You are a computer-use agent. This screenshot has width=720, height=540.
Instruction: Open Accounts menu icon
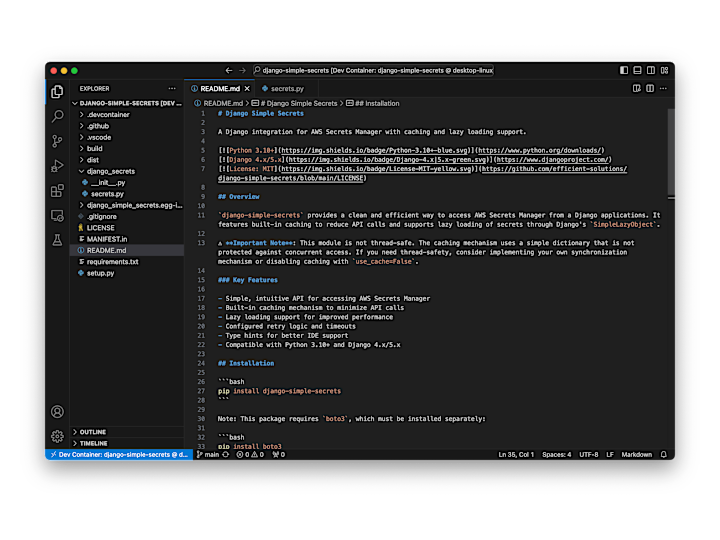tap(57, 411)
